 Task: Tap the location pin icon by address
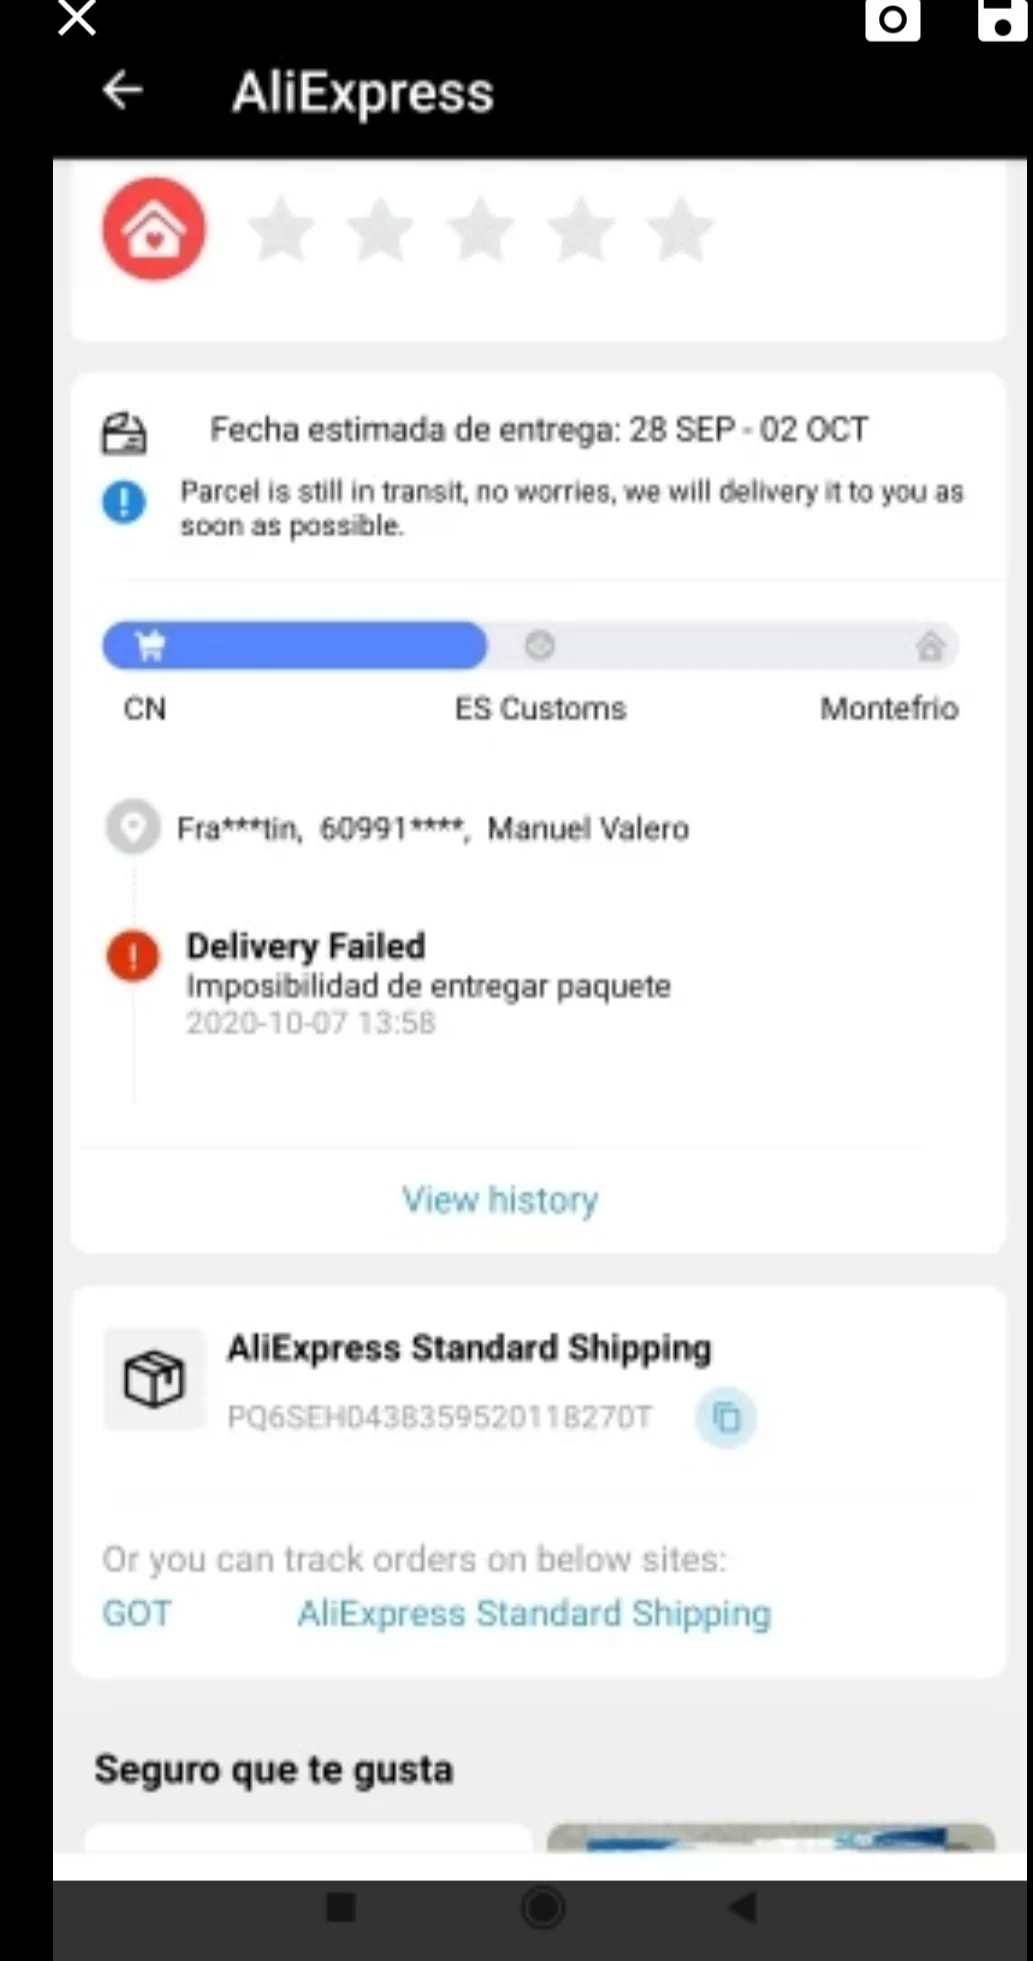click(133, 827)
